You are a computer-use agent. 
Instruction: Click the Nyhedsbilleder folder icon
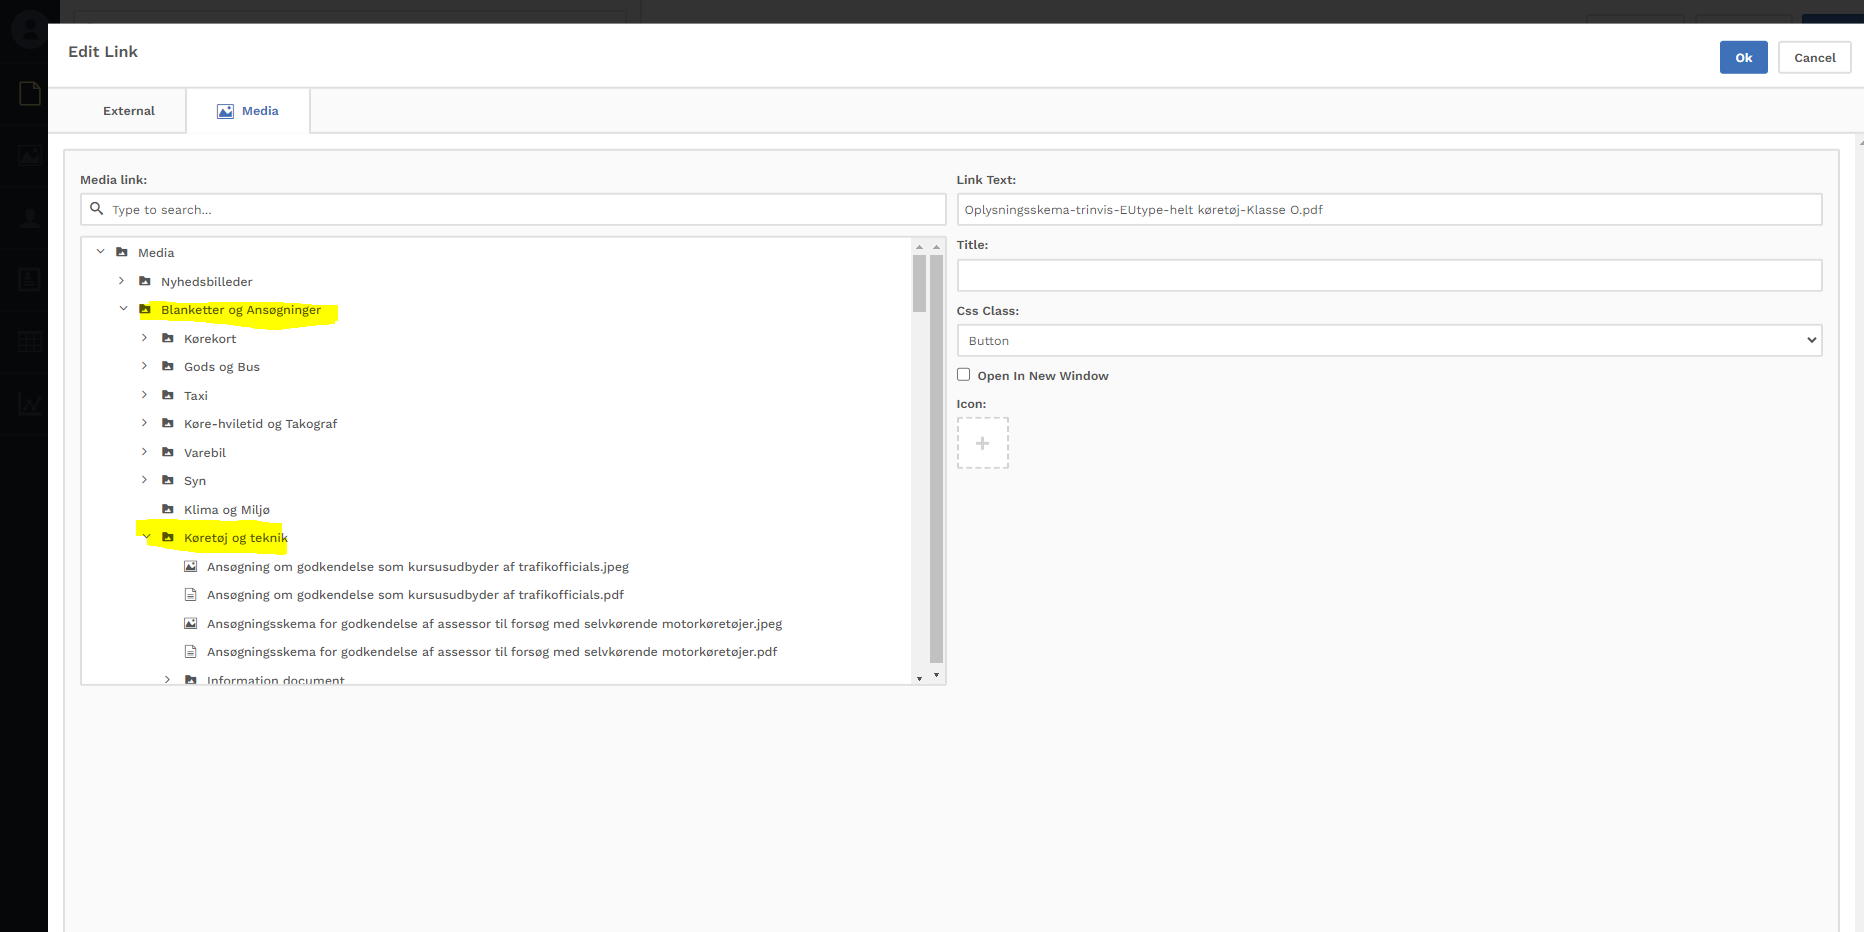[x=145, y=281]
